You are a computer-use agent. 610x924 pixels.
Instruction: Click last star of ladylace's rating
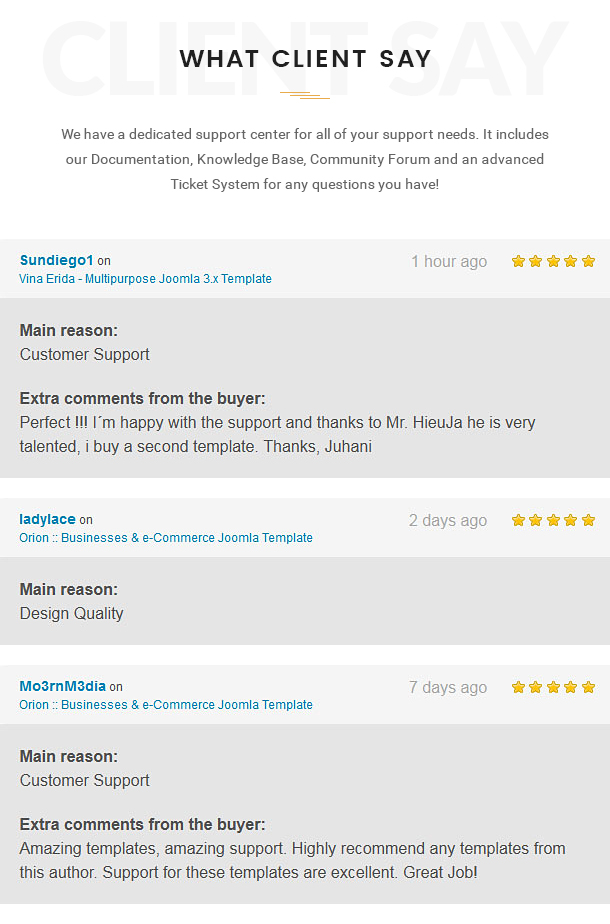(588, 520)
